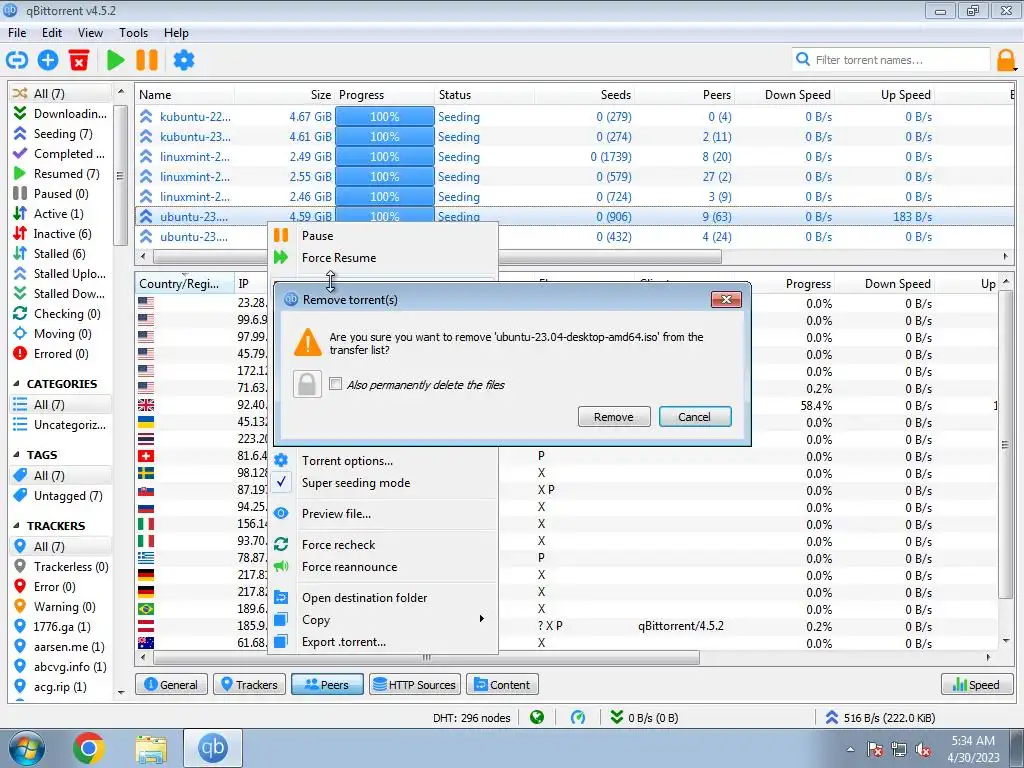
Task: Collapse the TRACKERS section
Action: click(16, 526)
